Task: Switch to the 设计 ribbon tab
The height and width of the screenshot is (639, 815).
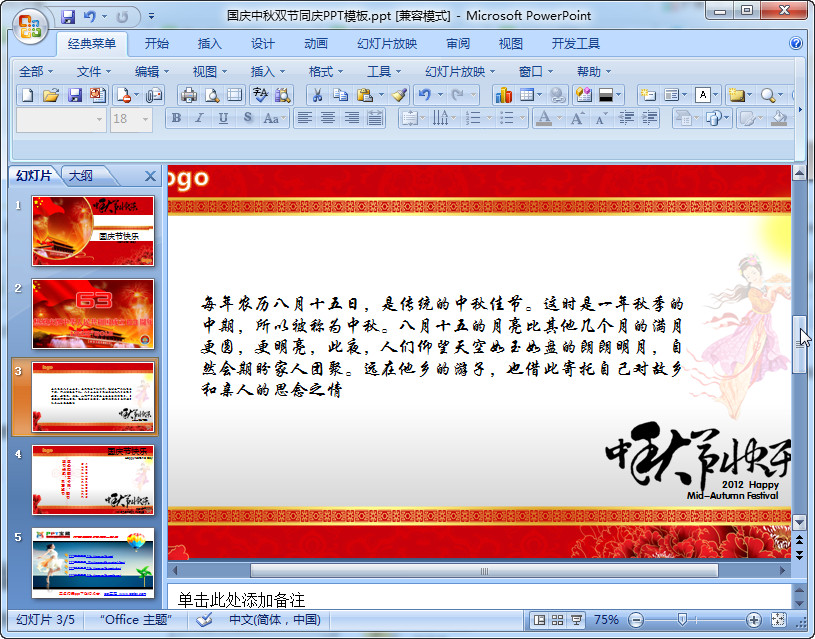Action: pos(262,44)
